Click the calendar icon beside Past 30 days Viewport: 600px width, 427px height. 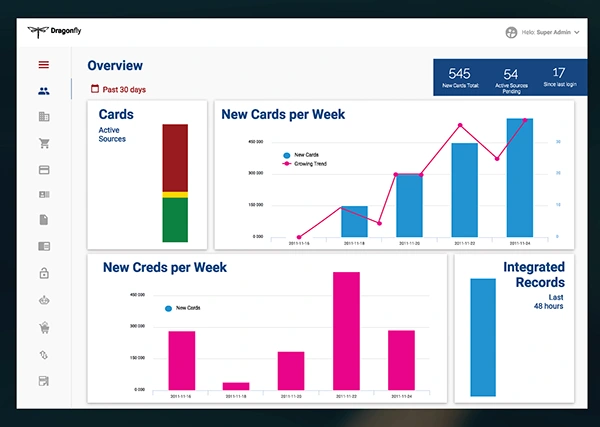click(x=95, y=89)
